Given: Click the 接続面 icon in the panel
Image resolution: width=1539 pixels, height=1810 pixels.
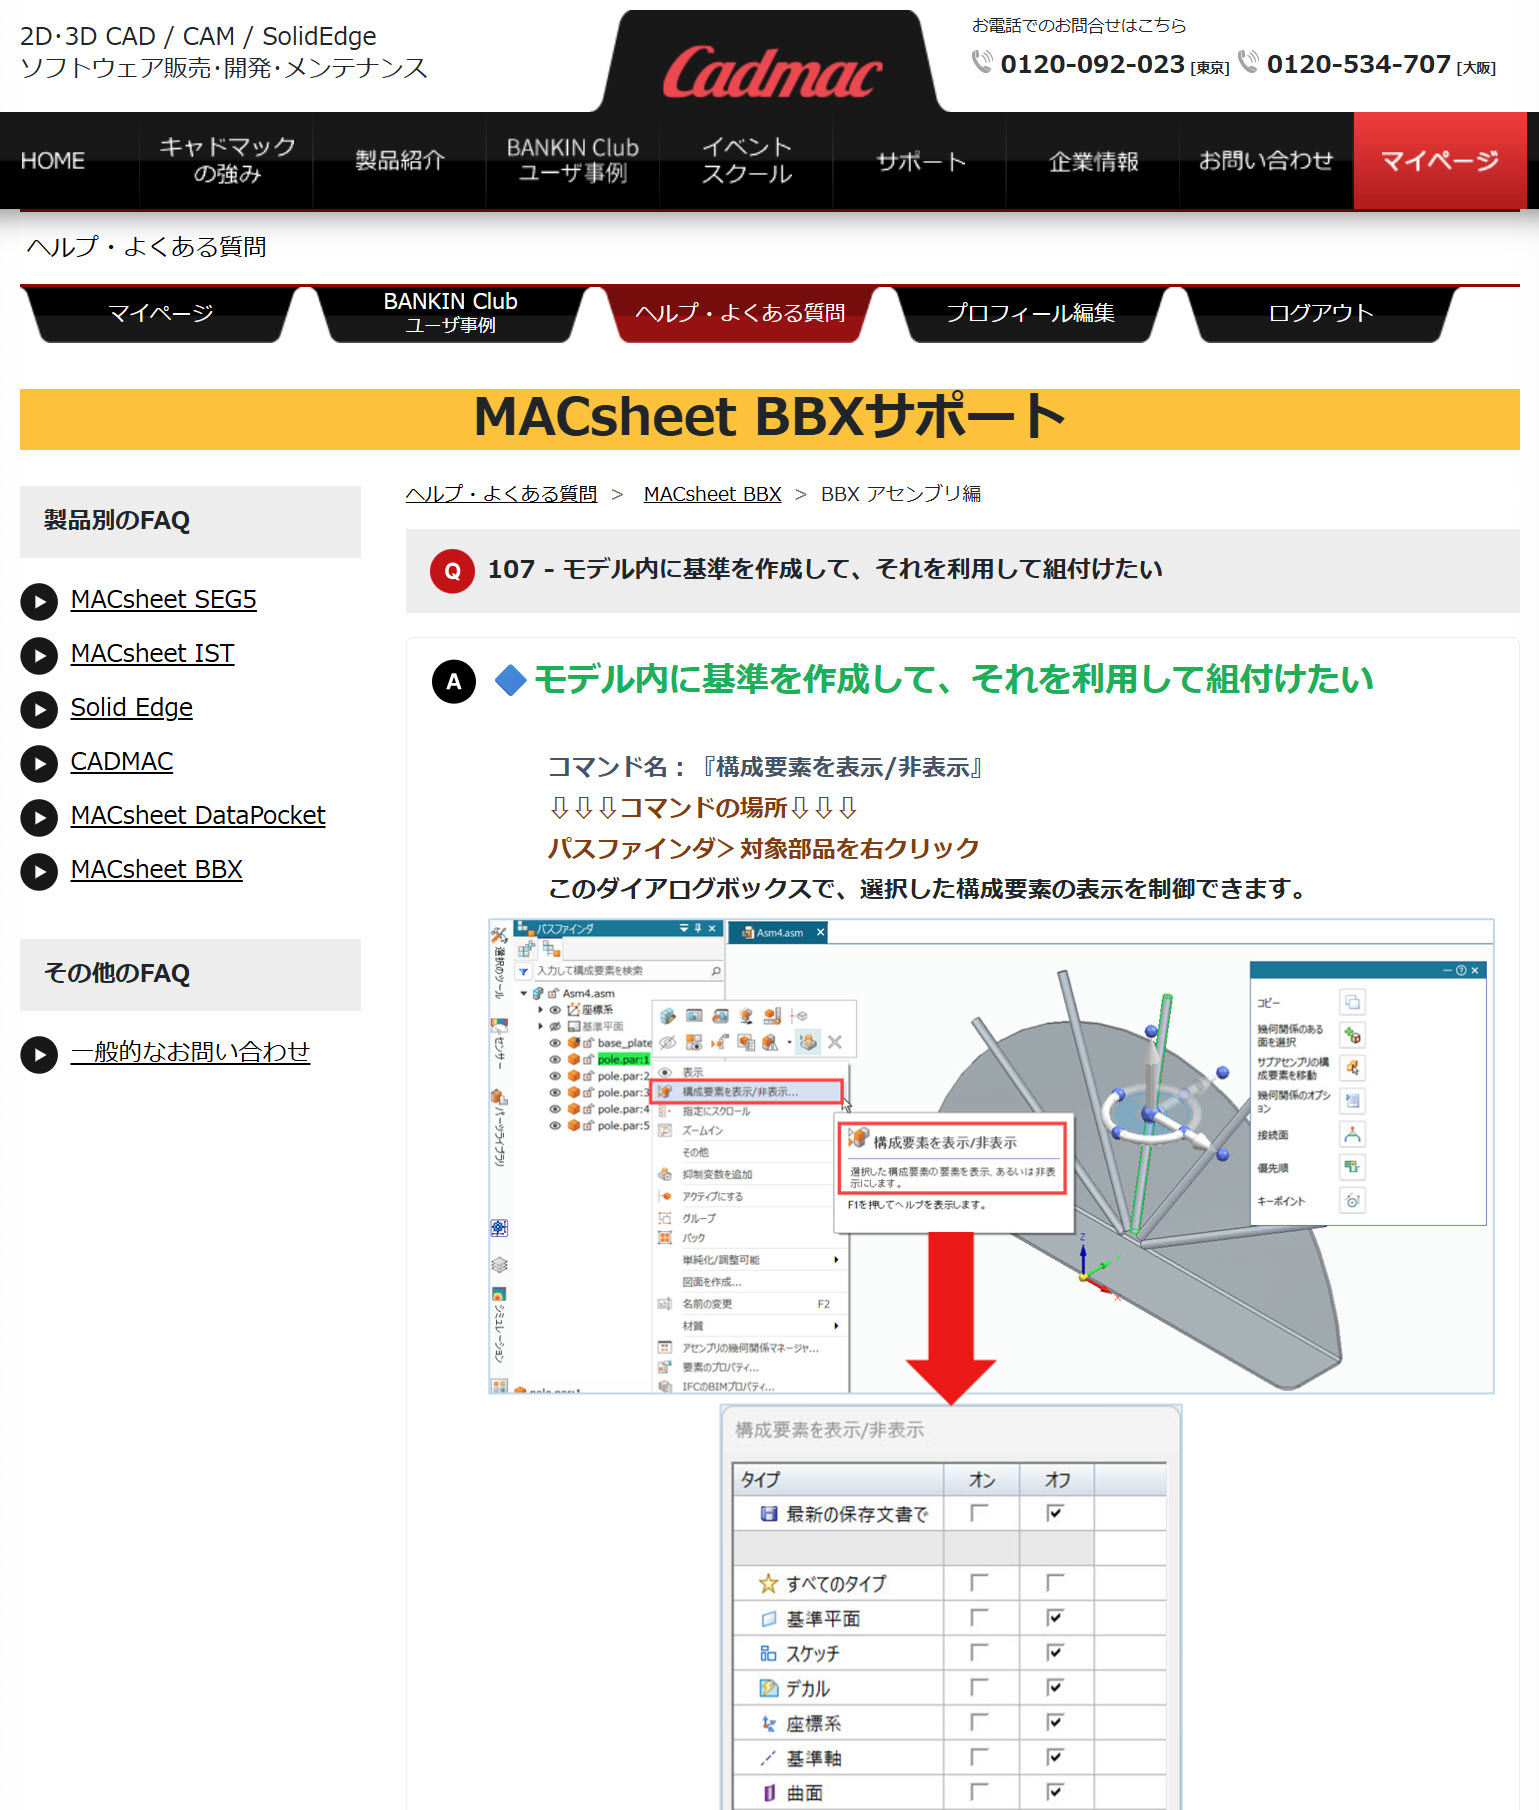Looking at the screenshot, I should [x=1352, y=1134].
